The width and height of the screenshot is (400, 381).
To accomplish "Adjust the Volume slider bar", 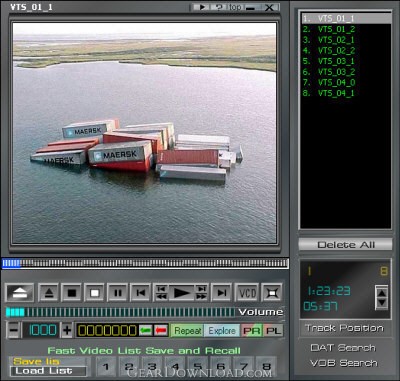I will click(x=121, y=312).
